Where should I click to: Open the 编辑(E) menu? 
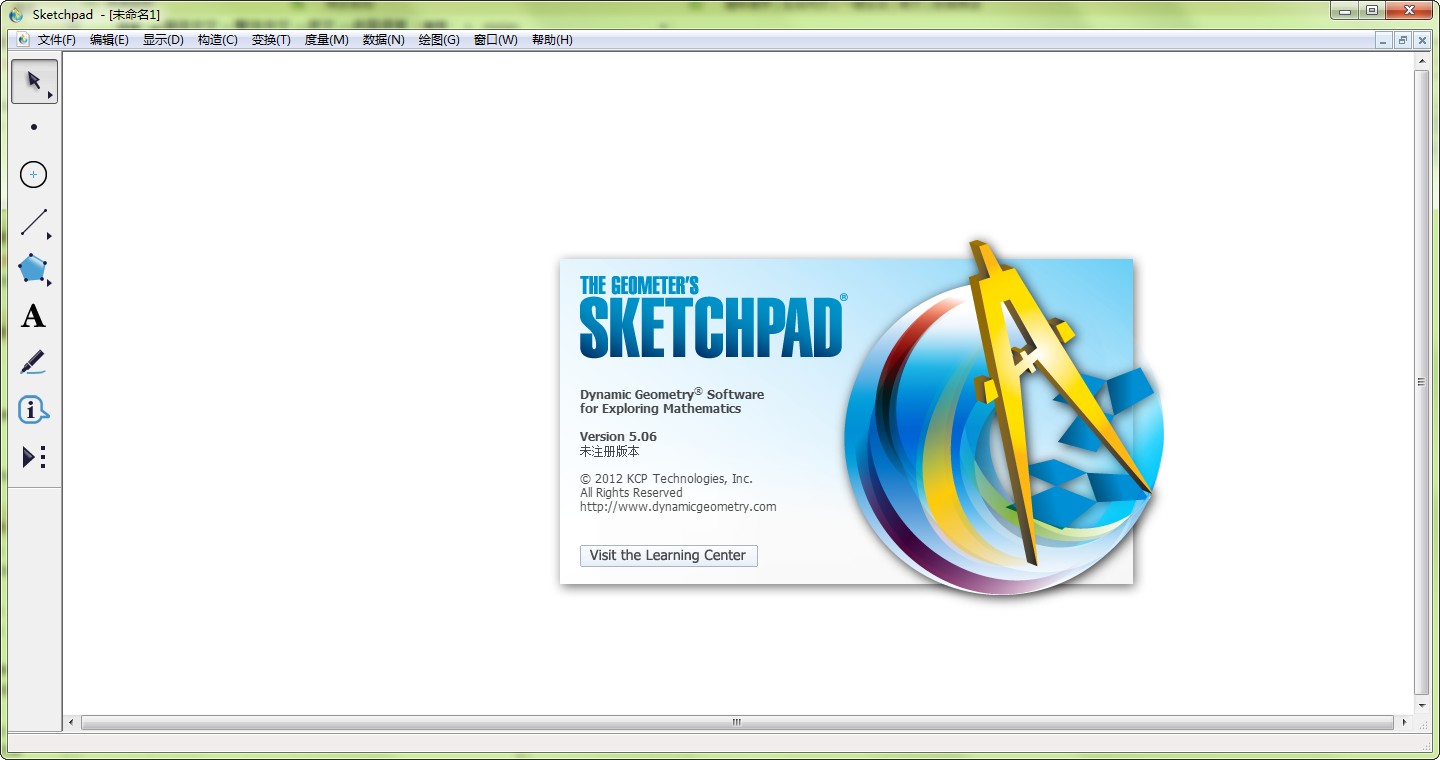tap(109, 40)
